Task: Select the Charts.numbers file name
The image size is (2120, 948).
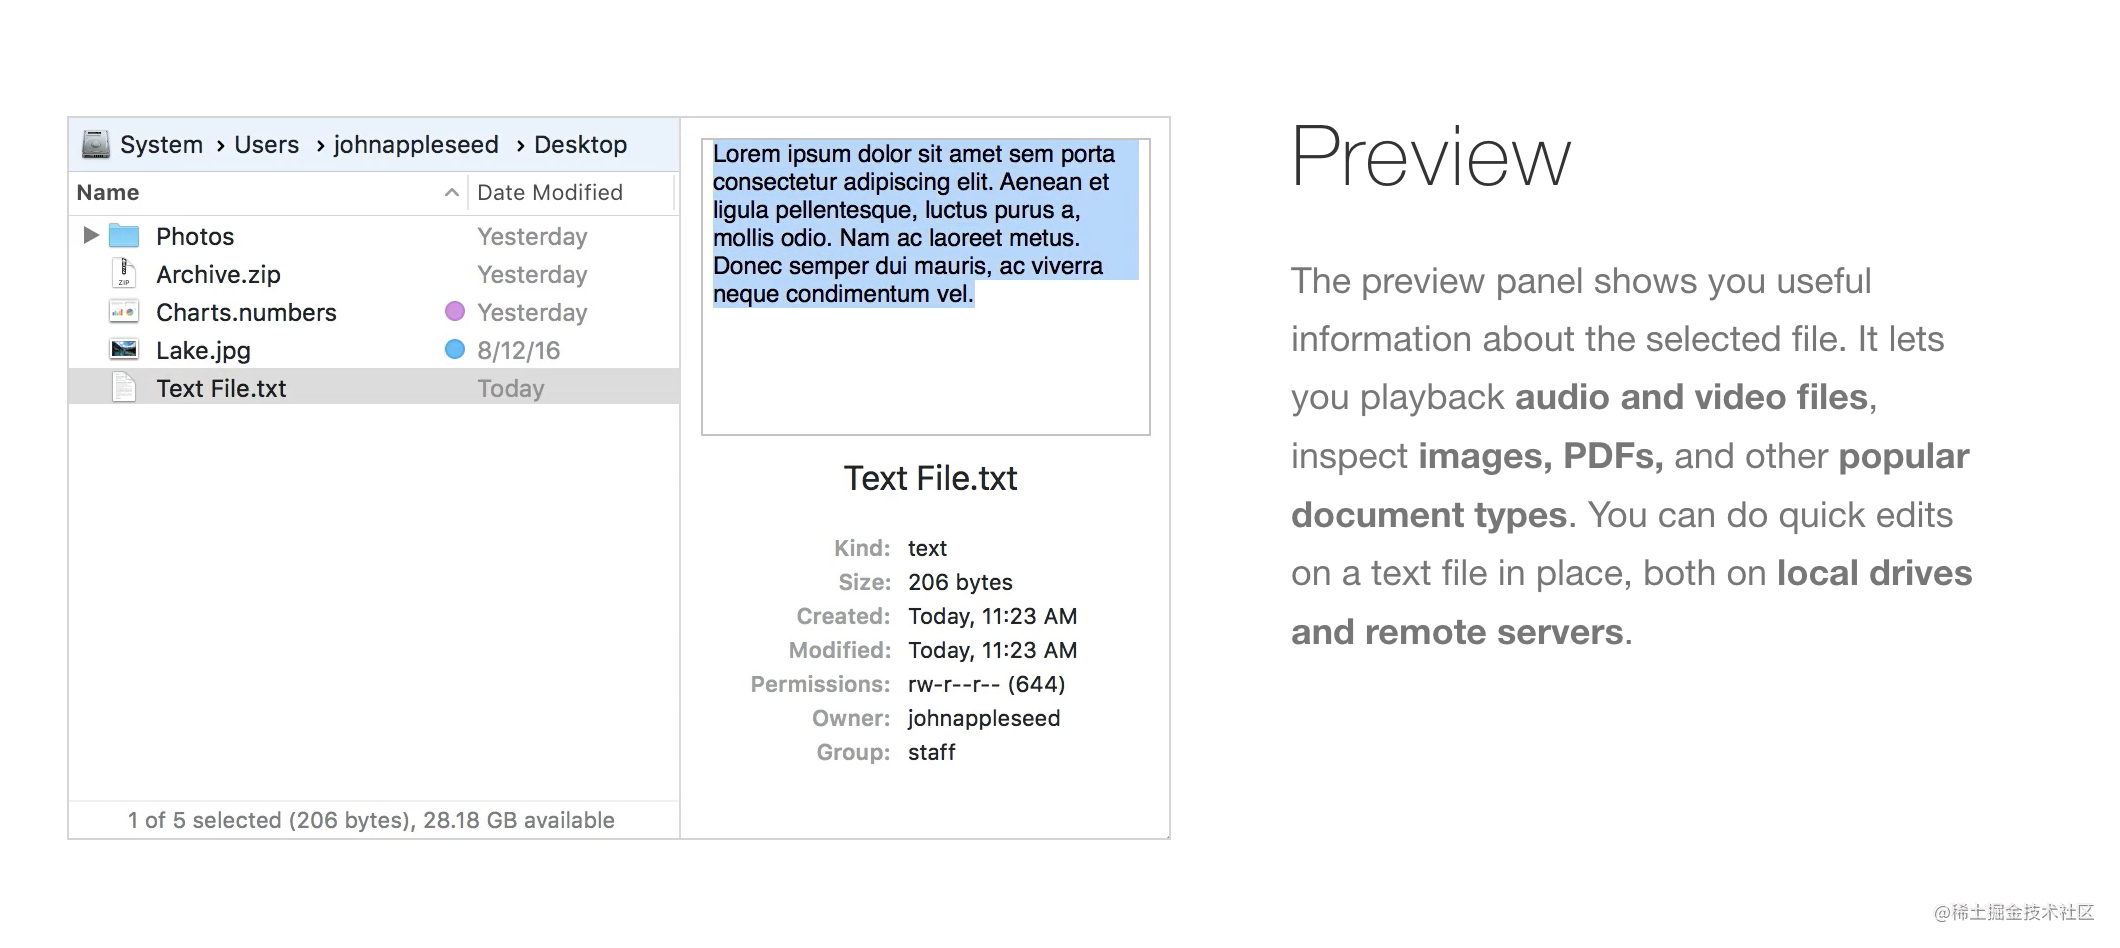Action: click(x=246, y=312)
